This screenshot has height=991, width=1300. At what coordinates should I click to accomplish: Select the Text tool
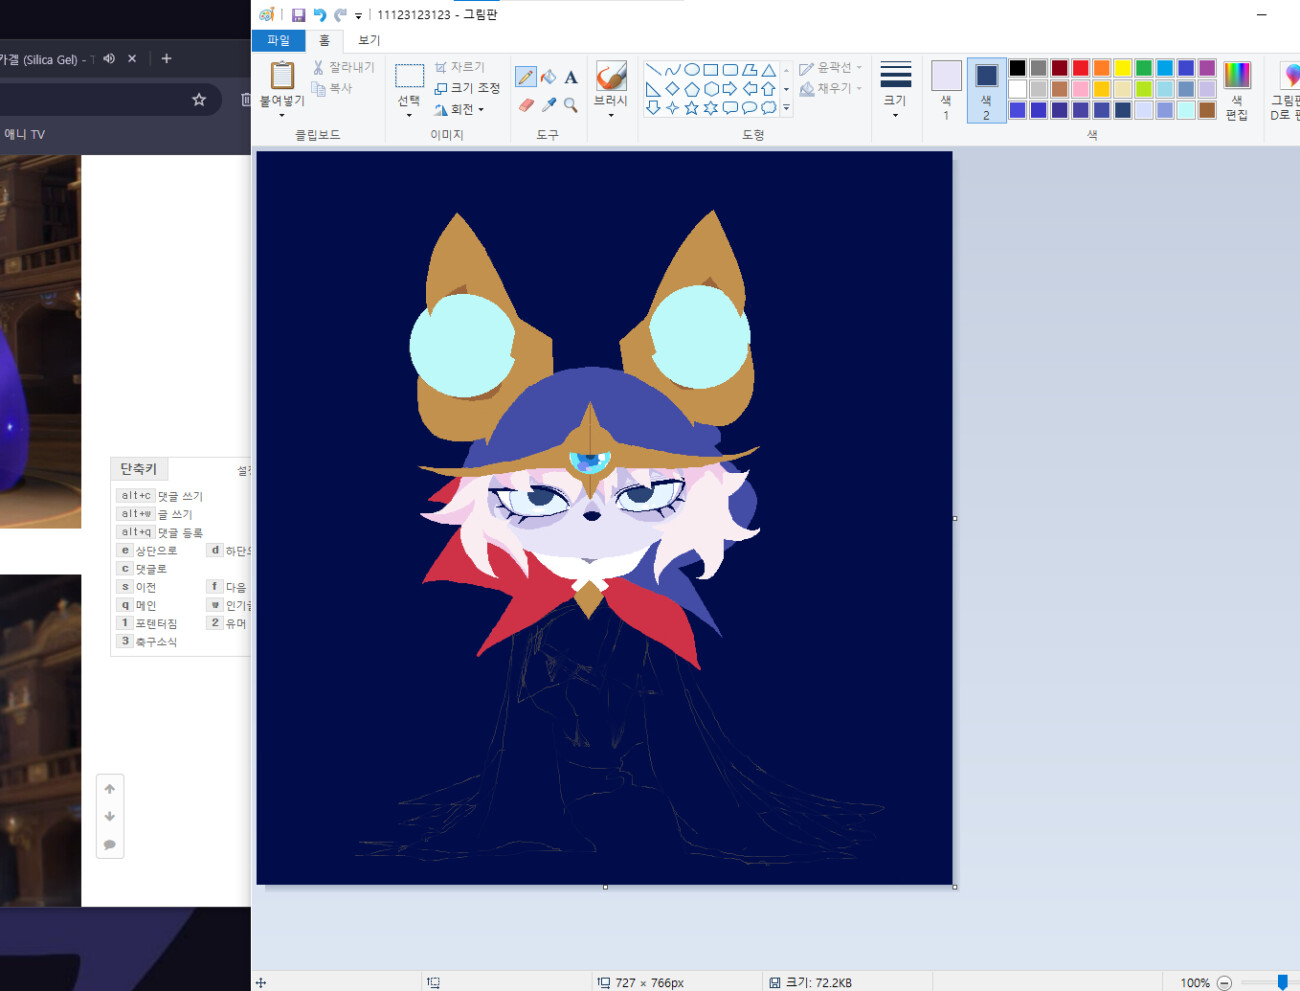point(571,76)
